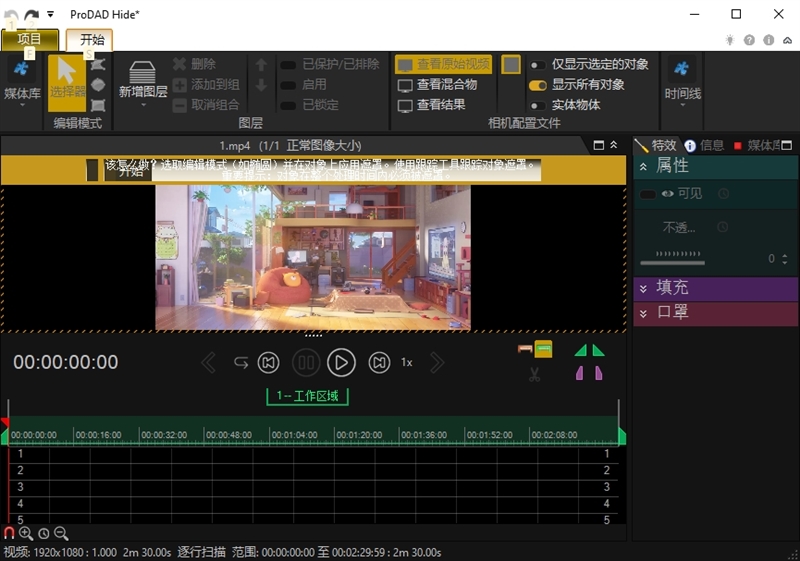The height and width of the screenshot is (561, 800).
Task: Toggle 仅显示选定的对象 switch
Action: click(537, 65)
